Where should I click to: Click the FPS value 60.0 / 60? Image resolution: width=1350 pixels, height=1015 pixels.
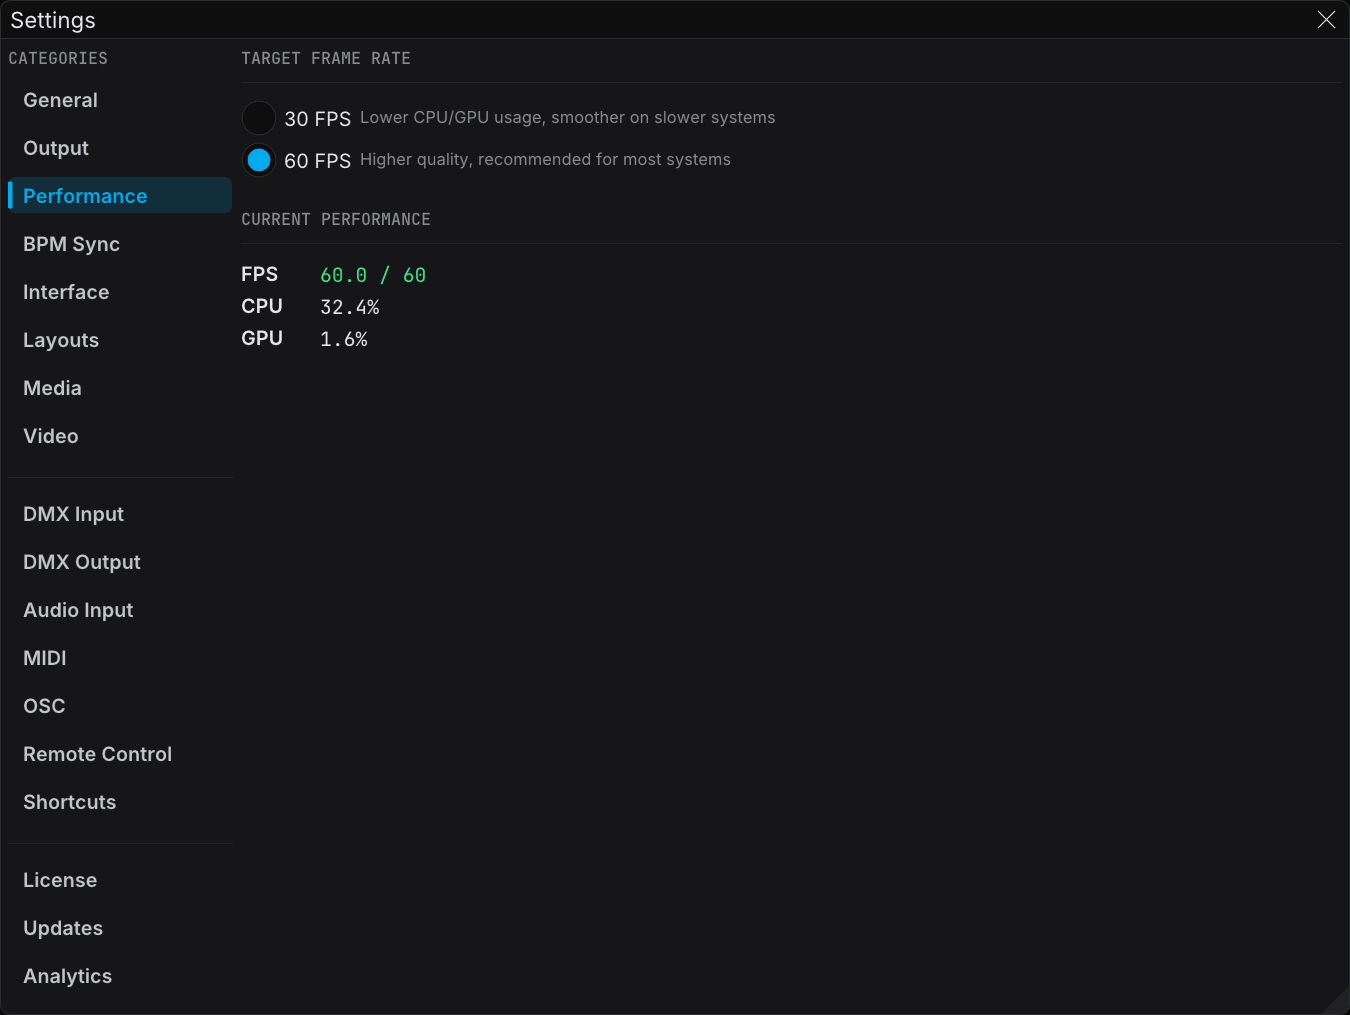click(373, 275)
